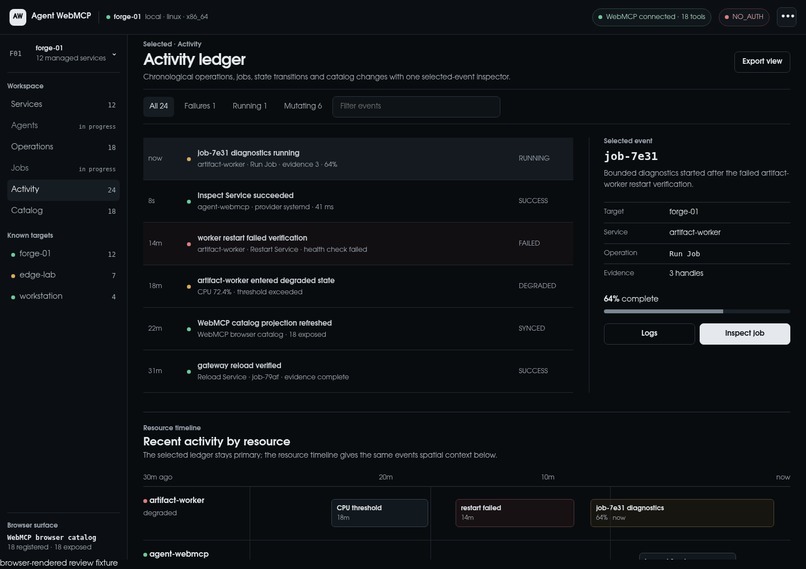Click the artifact-worker resource row label
This screenshot has height=569, width=806.
click(x=176, y=500)
